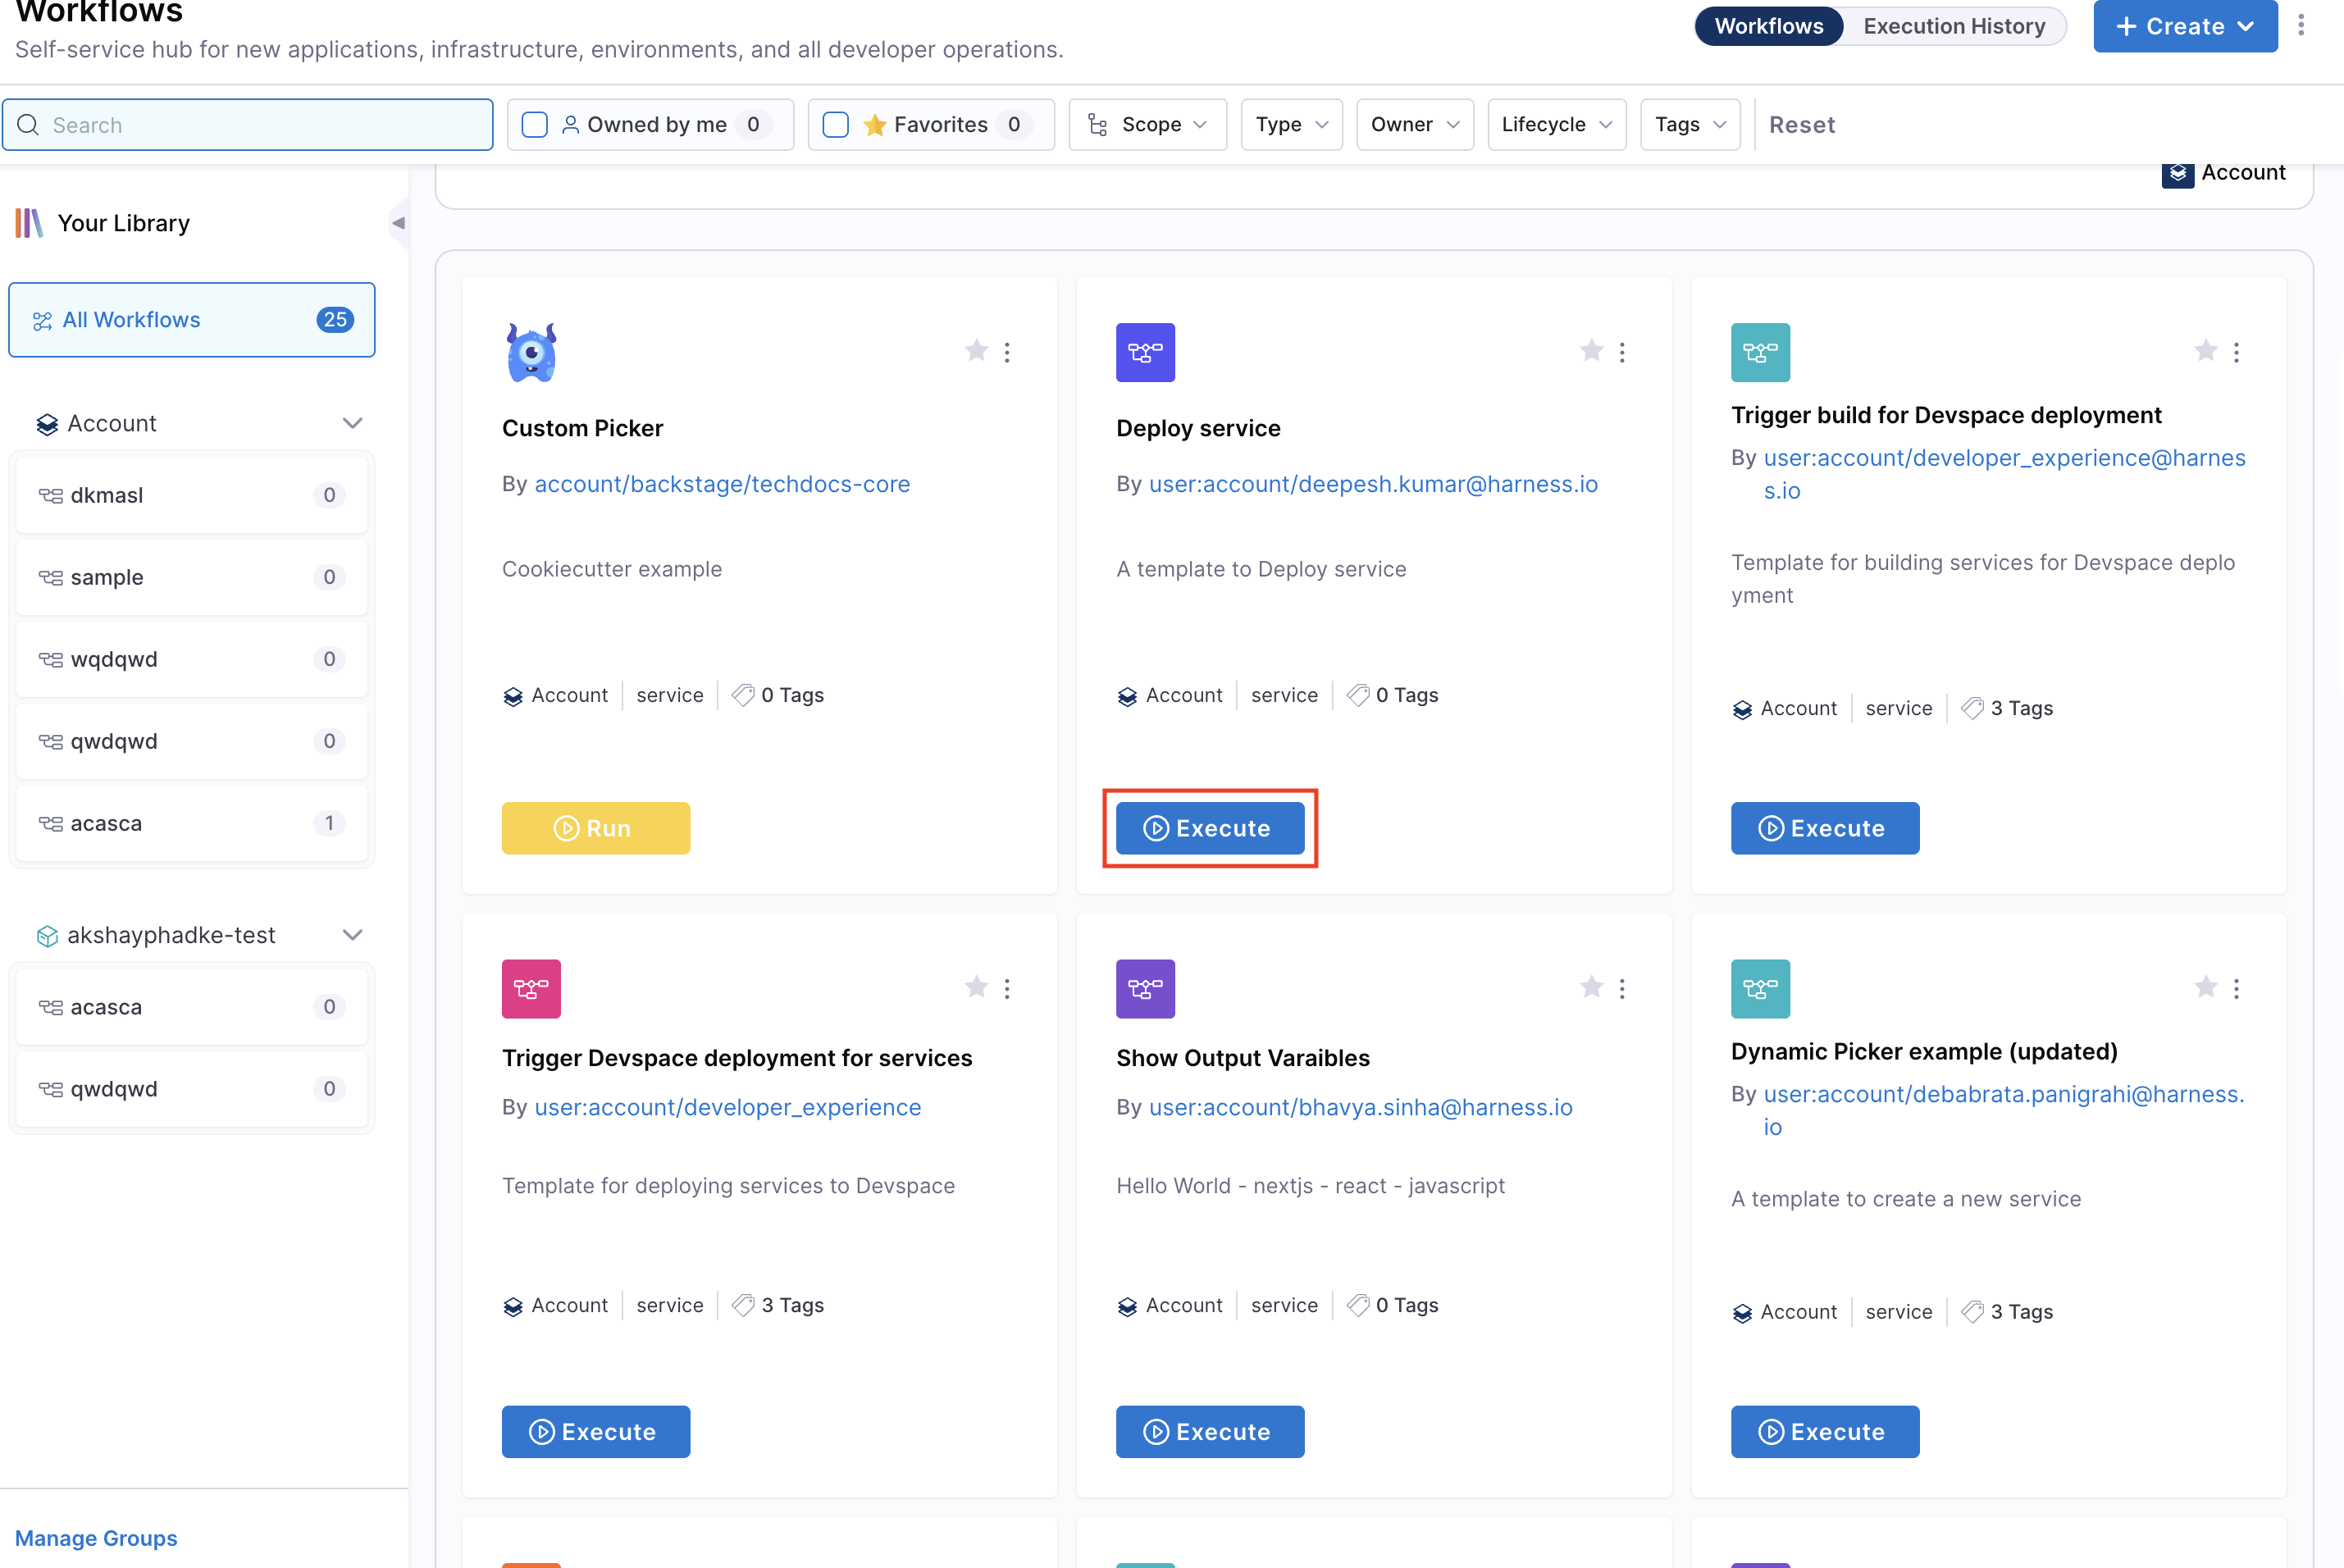Open the Scope filter dropdown
2344x1568 pixels.
[x=1147, y=125]
